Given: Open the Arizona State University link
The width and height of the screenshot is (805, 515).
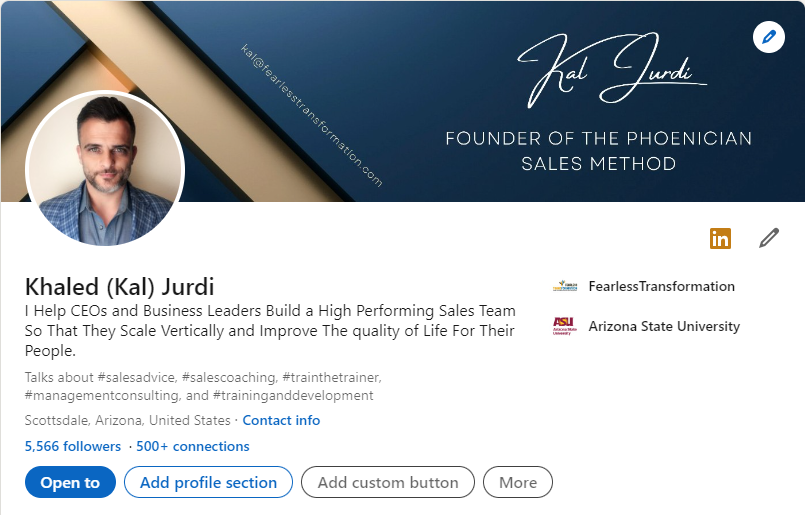Looking at the screenshot, I should point(664,326).
